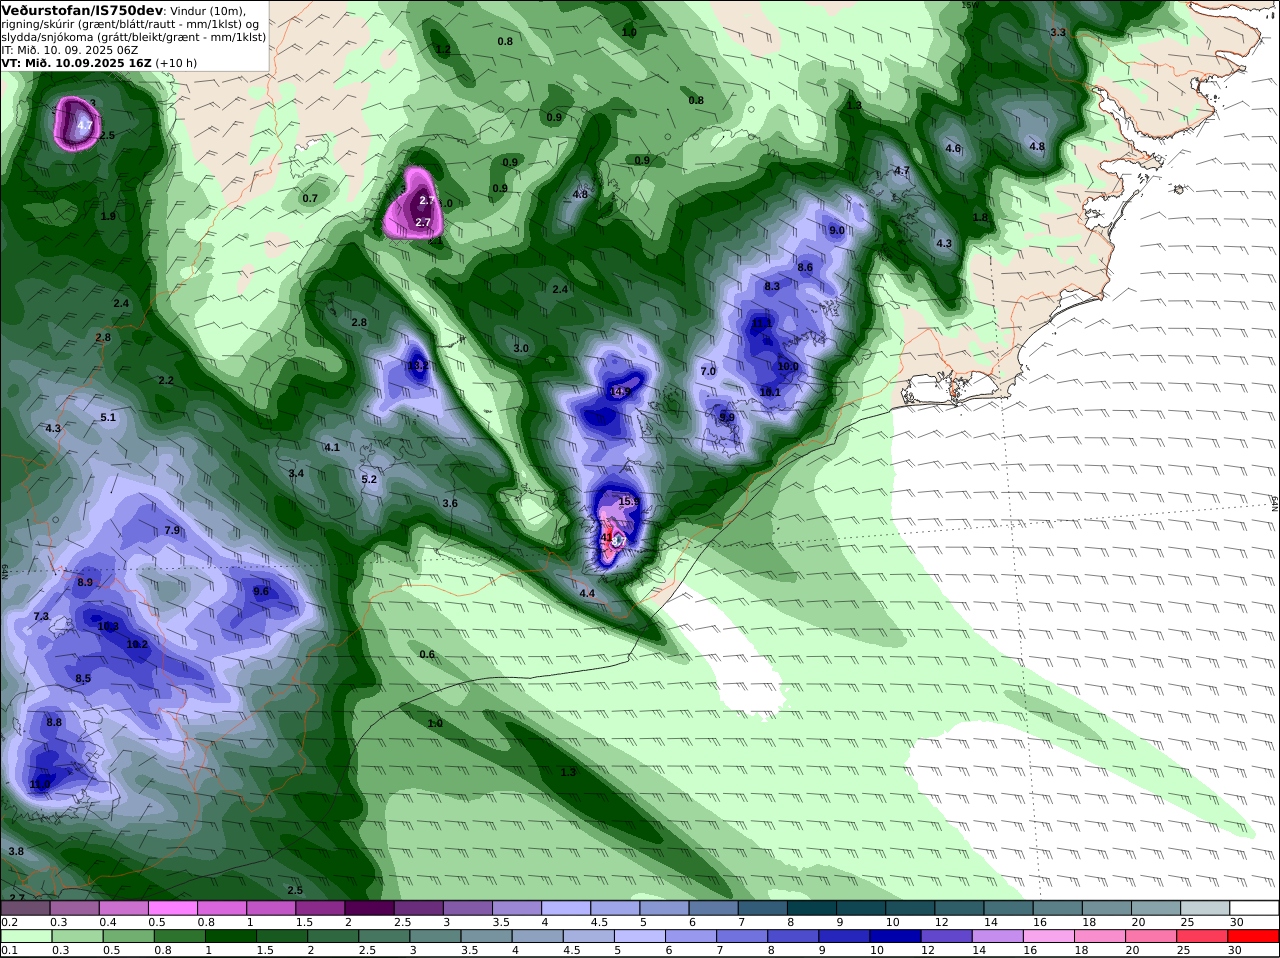Click the dark teal 8–9 swatch in snow legend
1280x958 pixels.
point(812,908)
